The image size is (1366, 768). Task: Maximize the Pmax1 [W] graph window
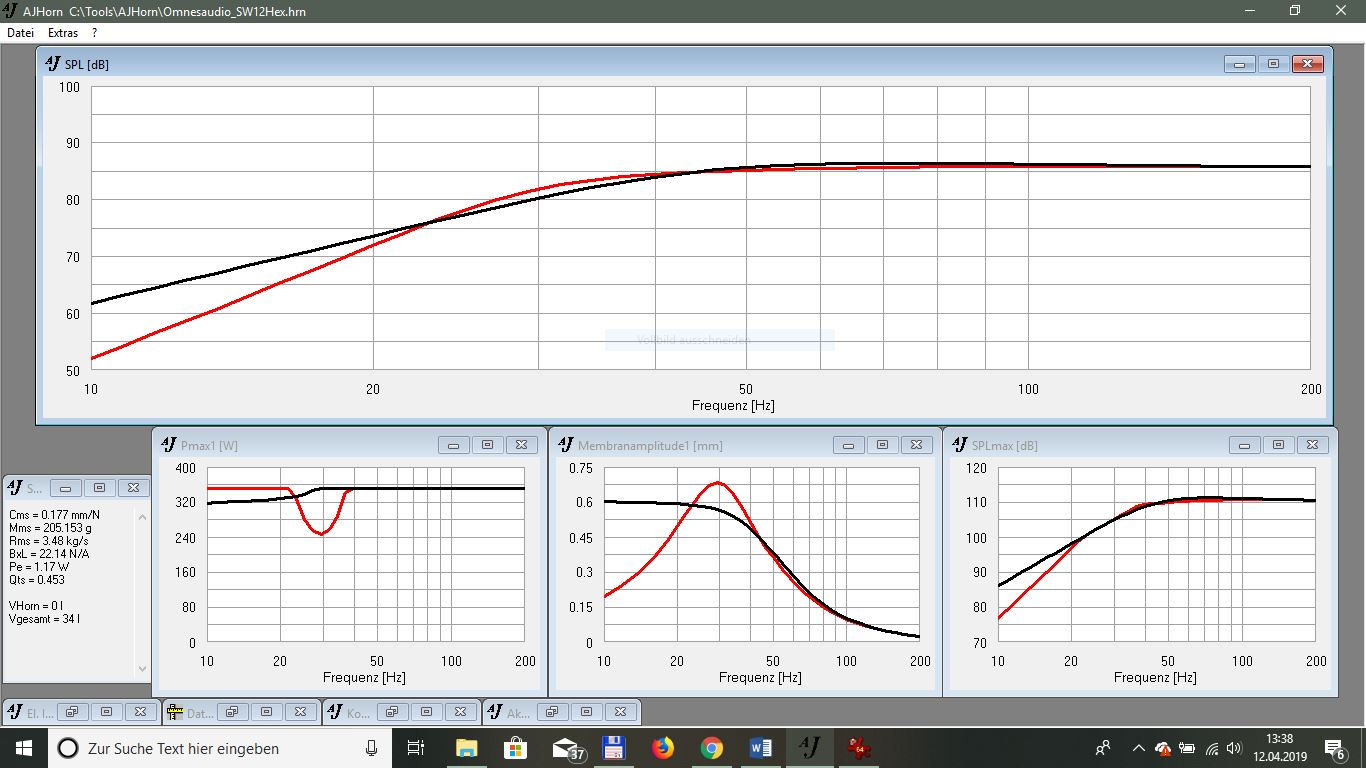(487, 445)
